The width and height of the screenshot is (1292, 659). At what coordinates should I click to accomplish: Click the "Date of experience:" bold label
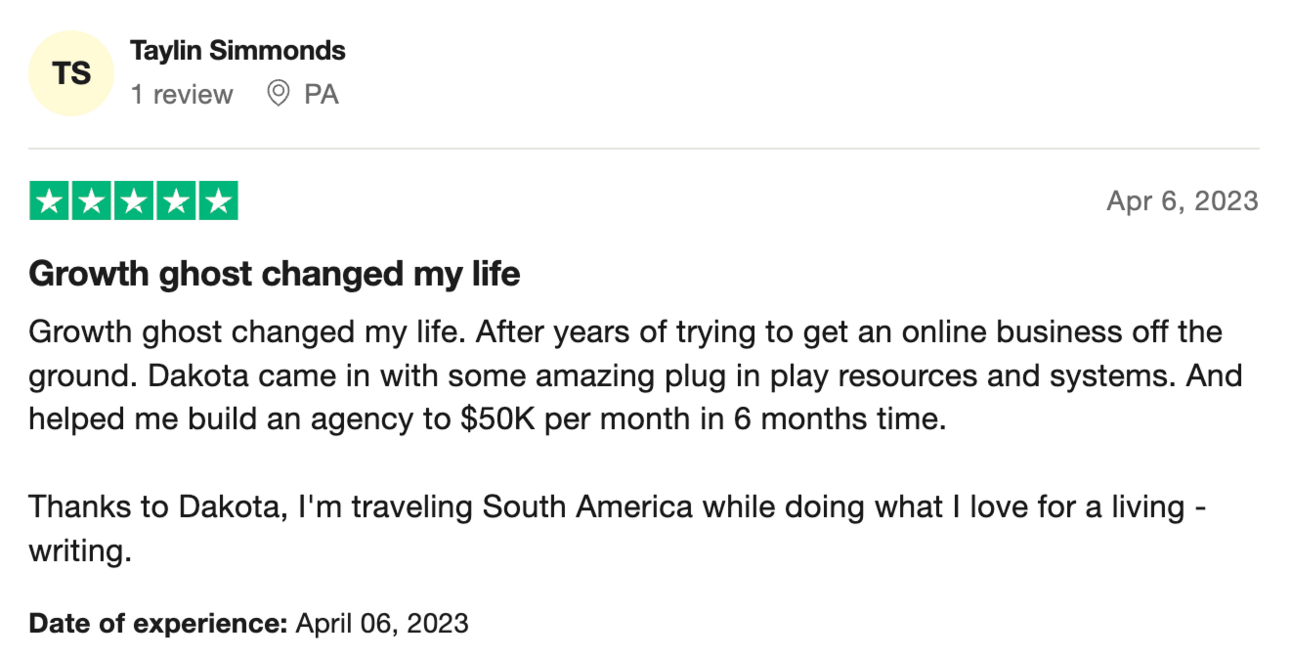tap(159, 624)
